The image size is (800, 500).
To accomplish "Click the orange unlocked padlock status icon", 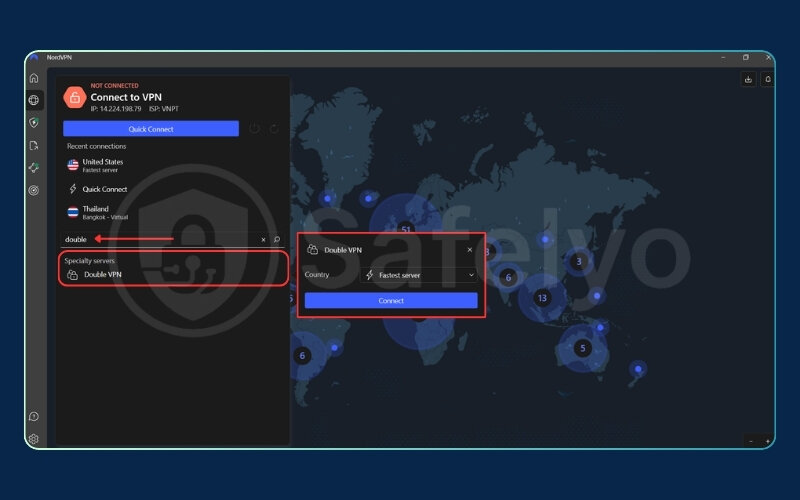I will click(x=74, y=97).
